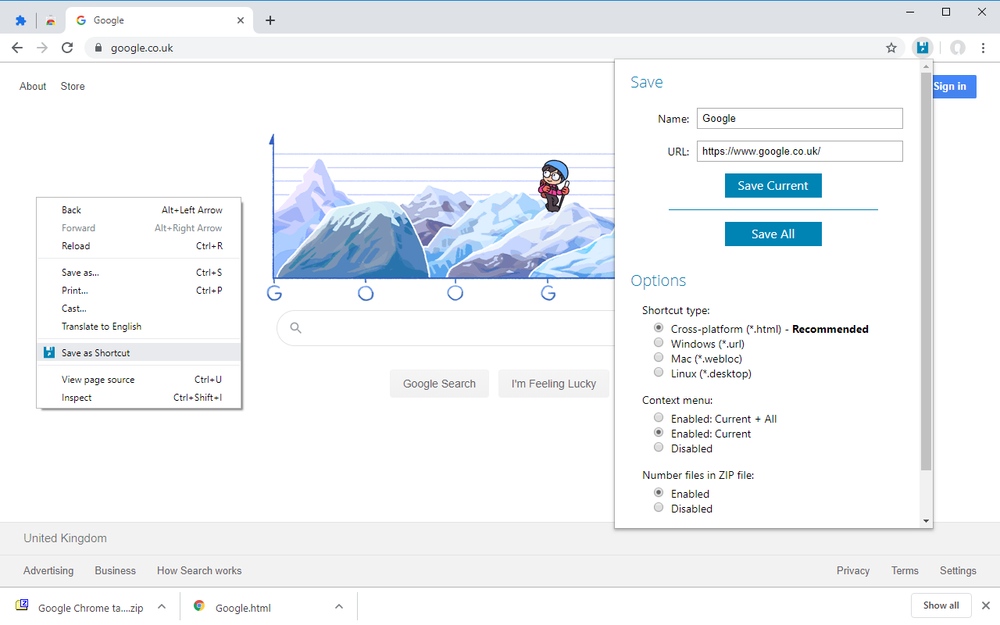The height and width of the screenshot is (625, 1000).
Task: Choose Save as Shortcut context menu entry
Action: pyautogui.click(x=139, y=353)
